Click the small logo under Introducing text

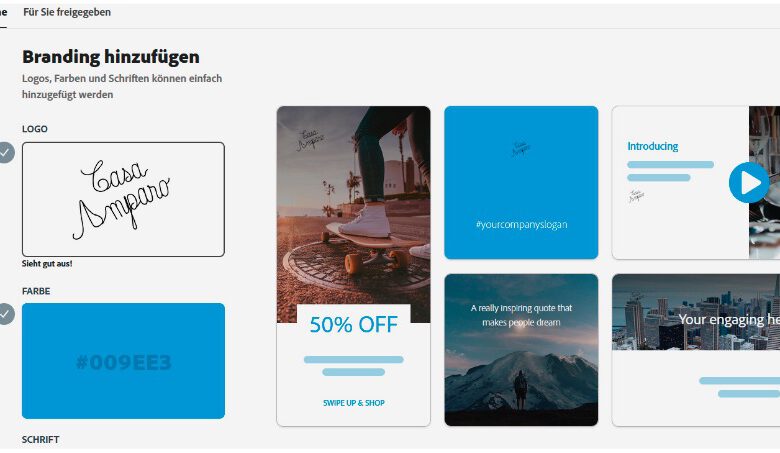[x=636, y=195]
